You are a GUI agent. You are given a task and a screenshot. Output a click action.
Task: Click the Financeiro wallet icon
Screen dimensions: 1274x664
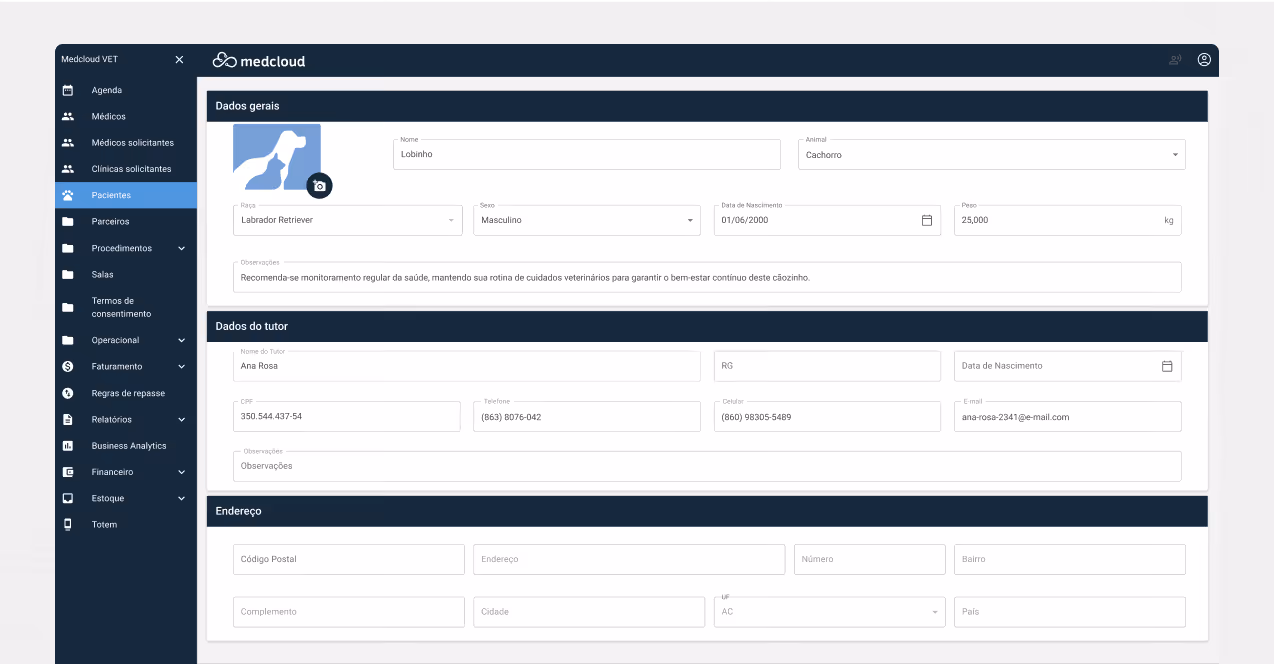pyautogui.click(x=68, y=472)
